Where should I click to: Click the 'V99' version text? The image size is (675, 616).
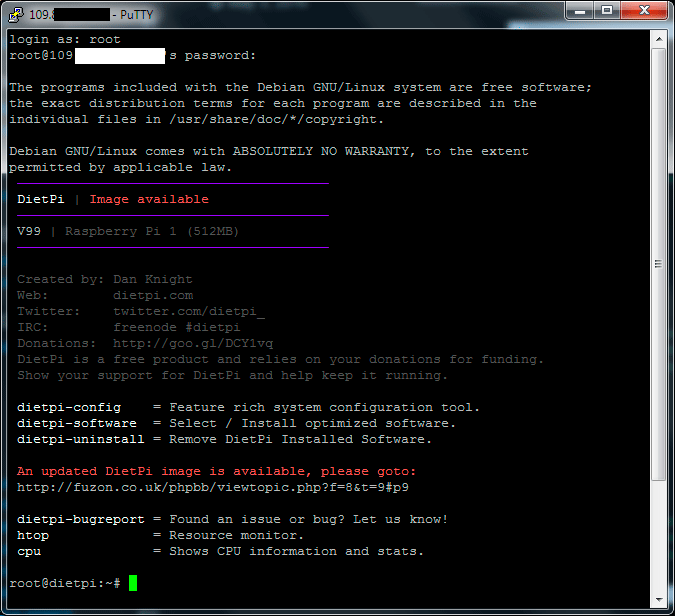[29, 232]
